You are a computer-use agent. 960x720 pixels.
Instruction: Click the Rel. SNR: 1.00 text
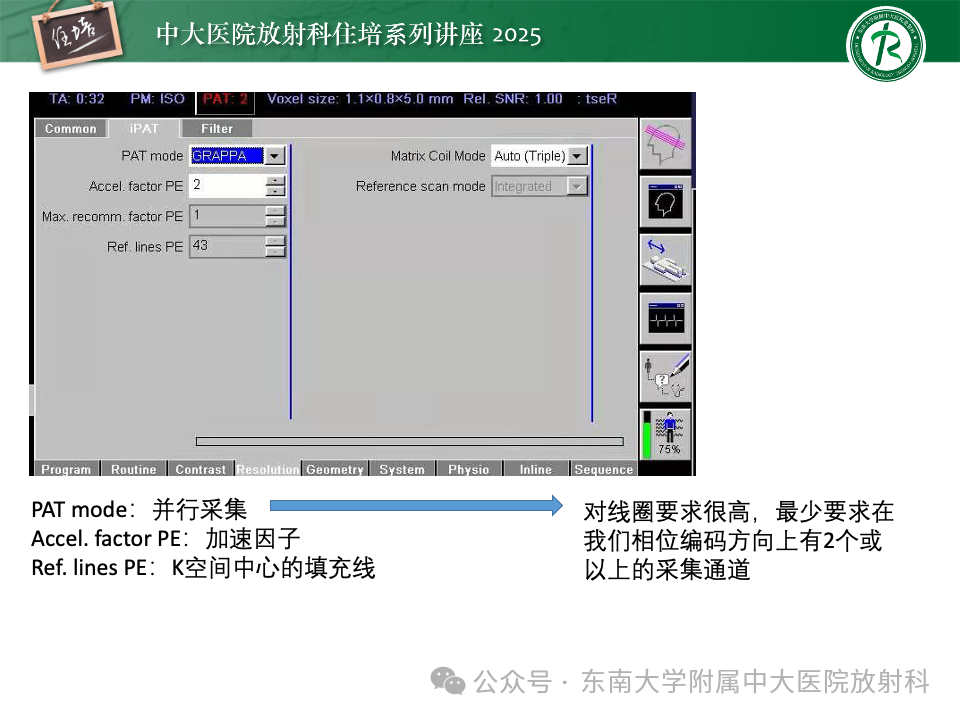[513, 99]
